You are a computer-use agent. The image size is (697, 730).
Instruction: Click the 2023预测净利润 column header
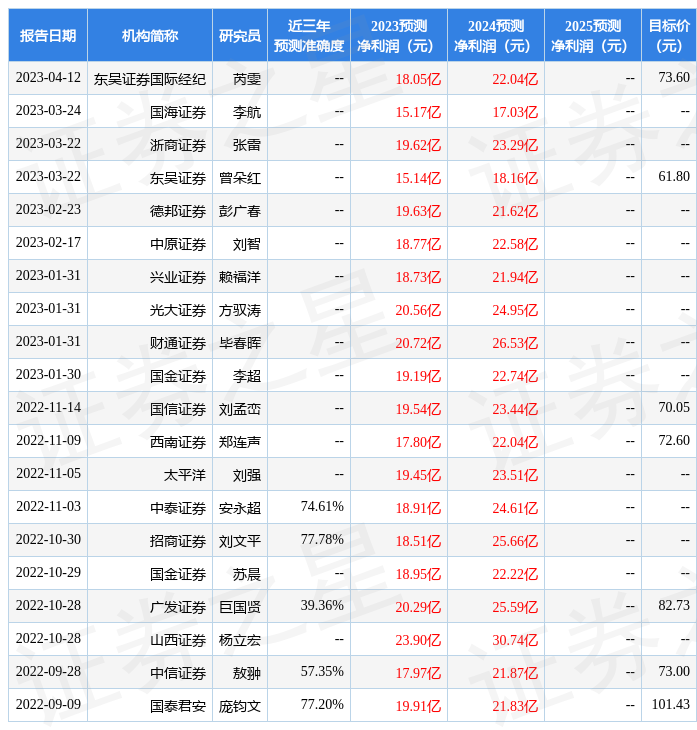[399, 35]
